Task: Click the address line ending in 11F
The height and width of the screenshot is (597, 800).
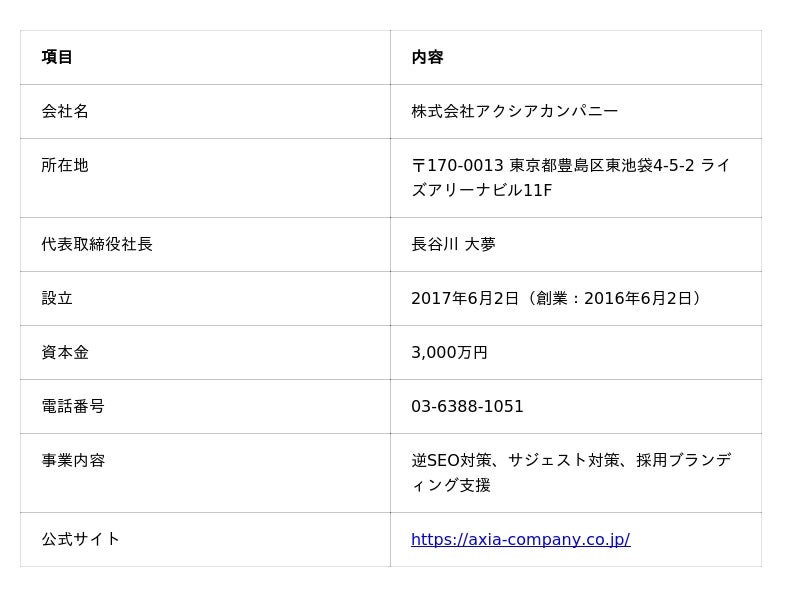Action: click(x=482, y=190)
